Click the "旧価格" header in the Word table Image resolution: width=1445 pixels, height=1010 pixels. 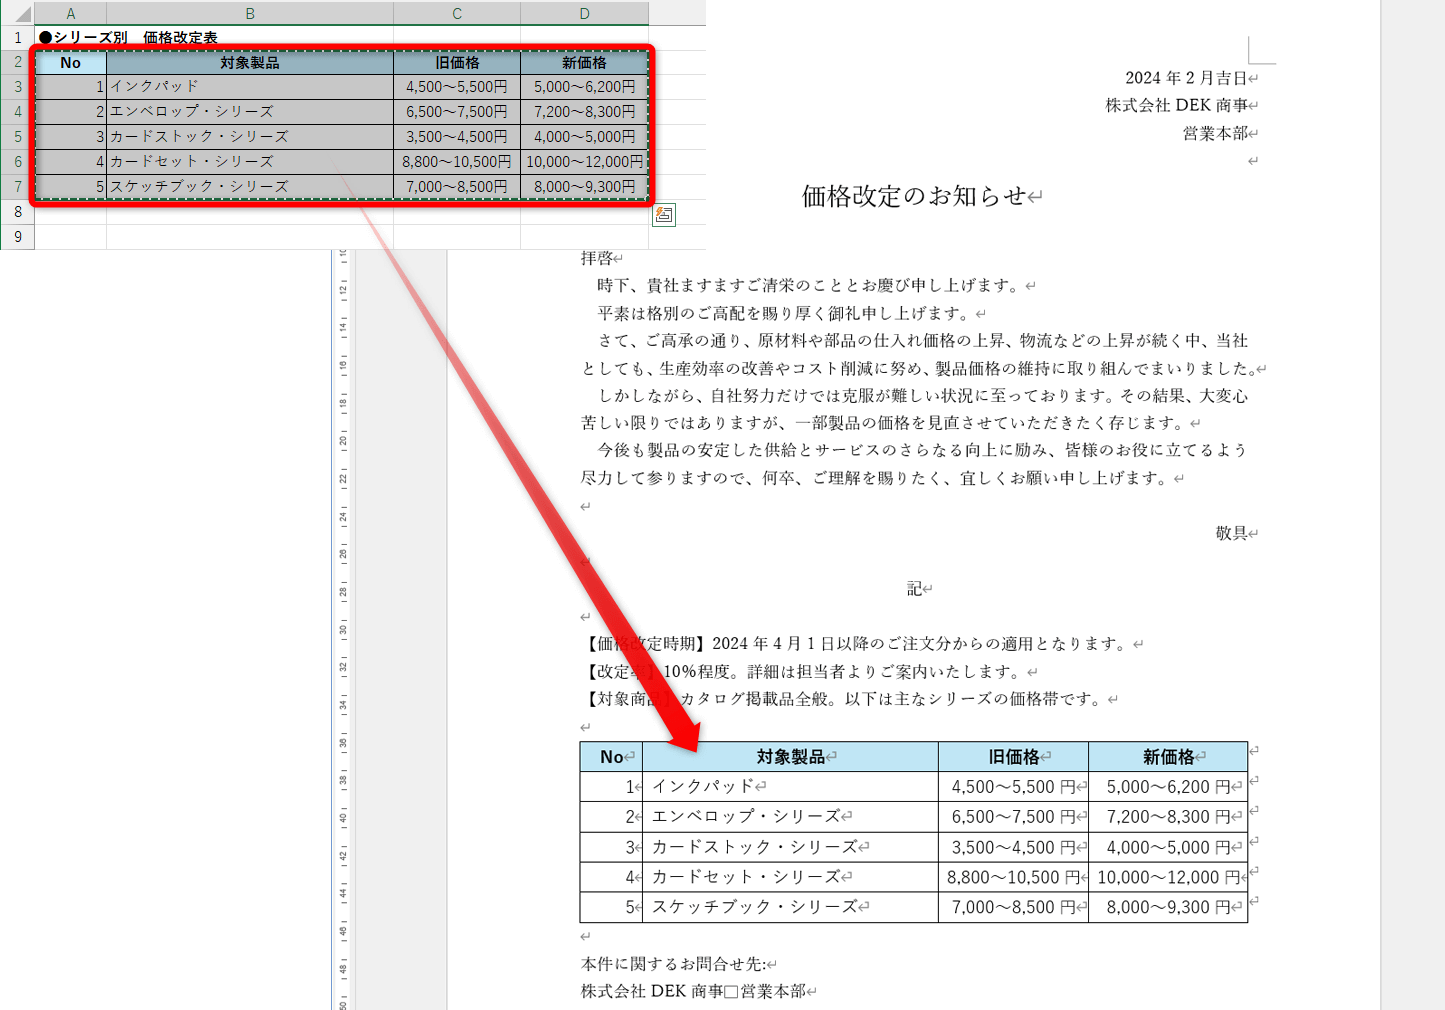pos(1013,757)
